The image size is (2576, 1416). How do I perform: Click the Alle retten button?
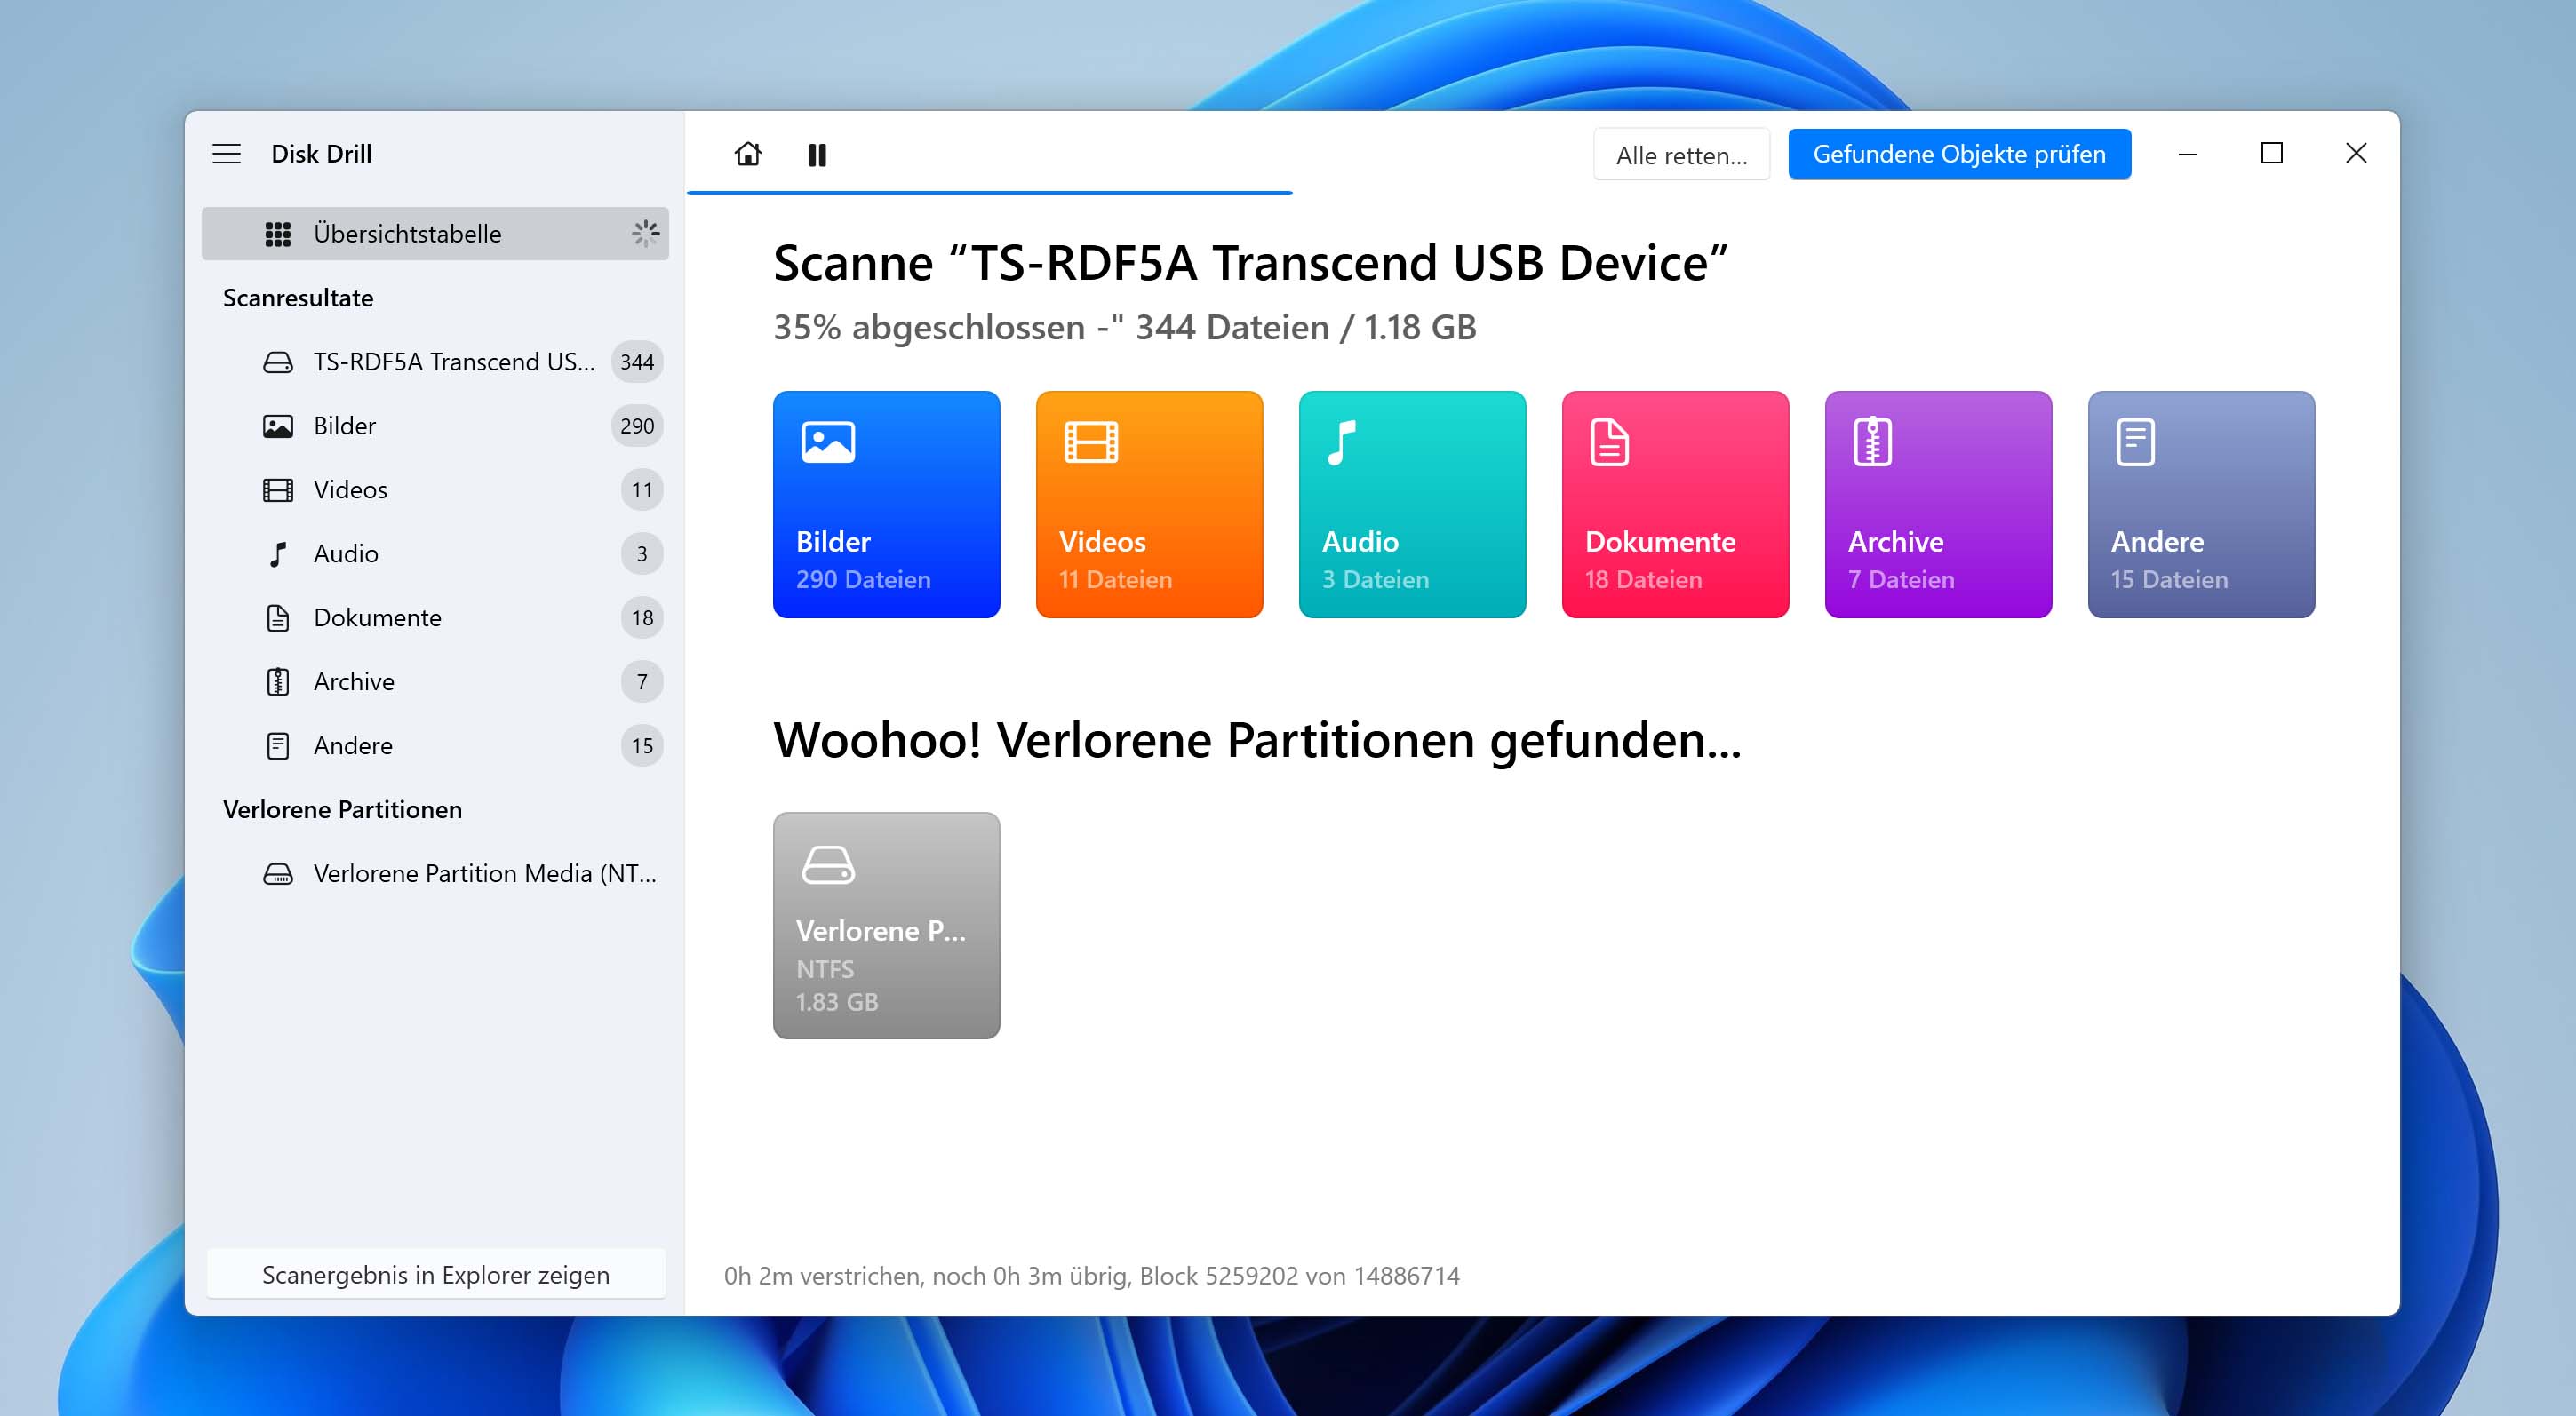tap(1681, 155)
